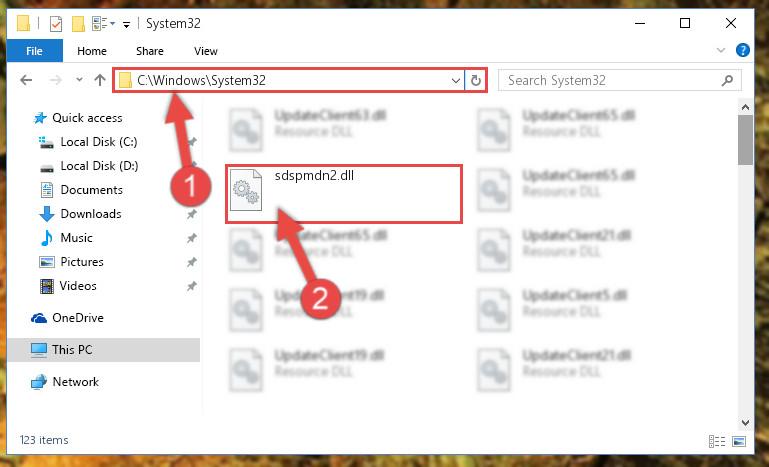This screenshot has height=467, width=769.
Task: Click the Search System32 input field
Action: (613, 80)
